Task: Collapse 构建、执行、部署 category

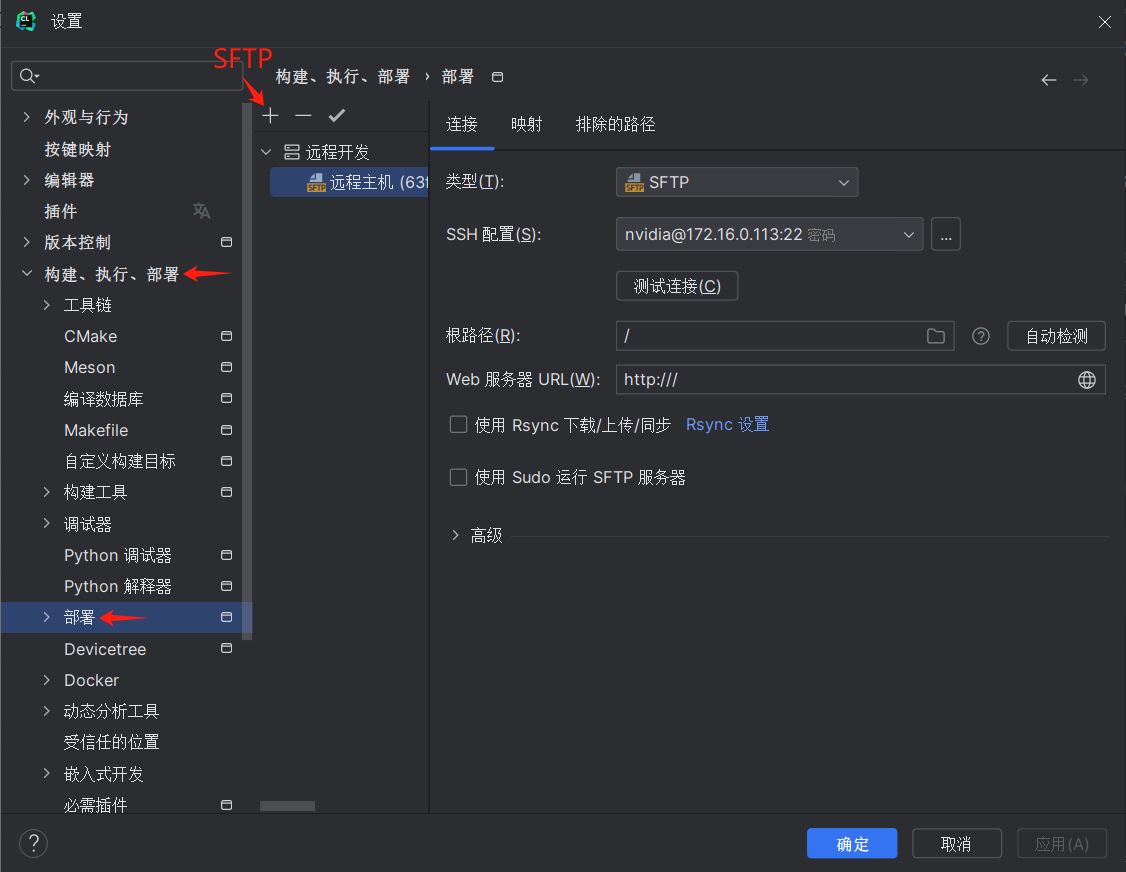Action: 27,274
